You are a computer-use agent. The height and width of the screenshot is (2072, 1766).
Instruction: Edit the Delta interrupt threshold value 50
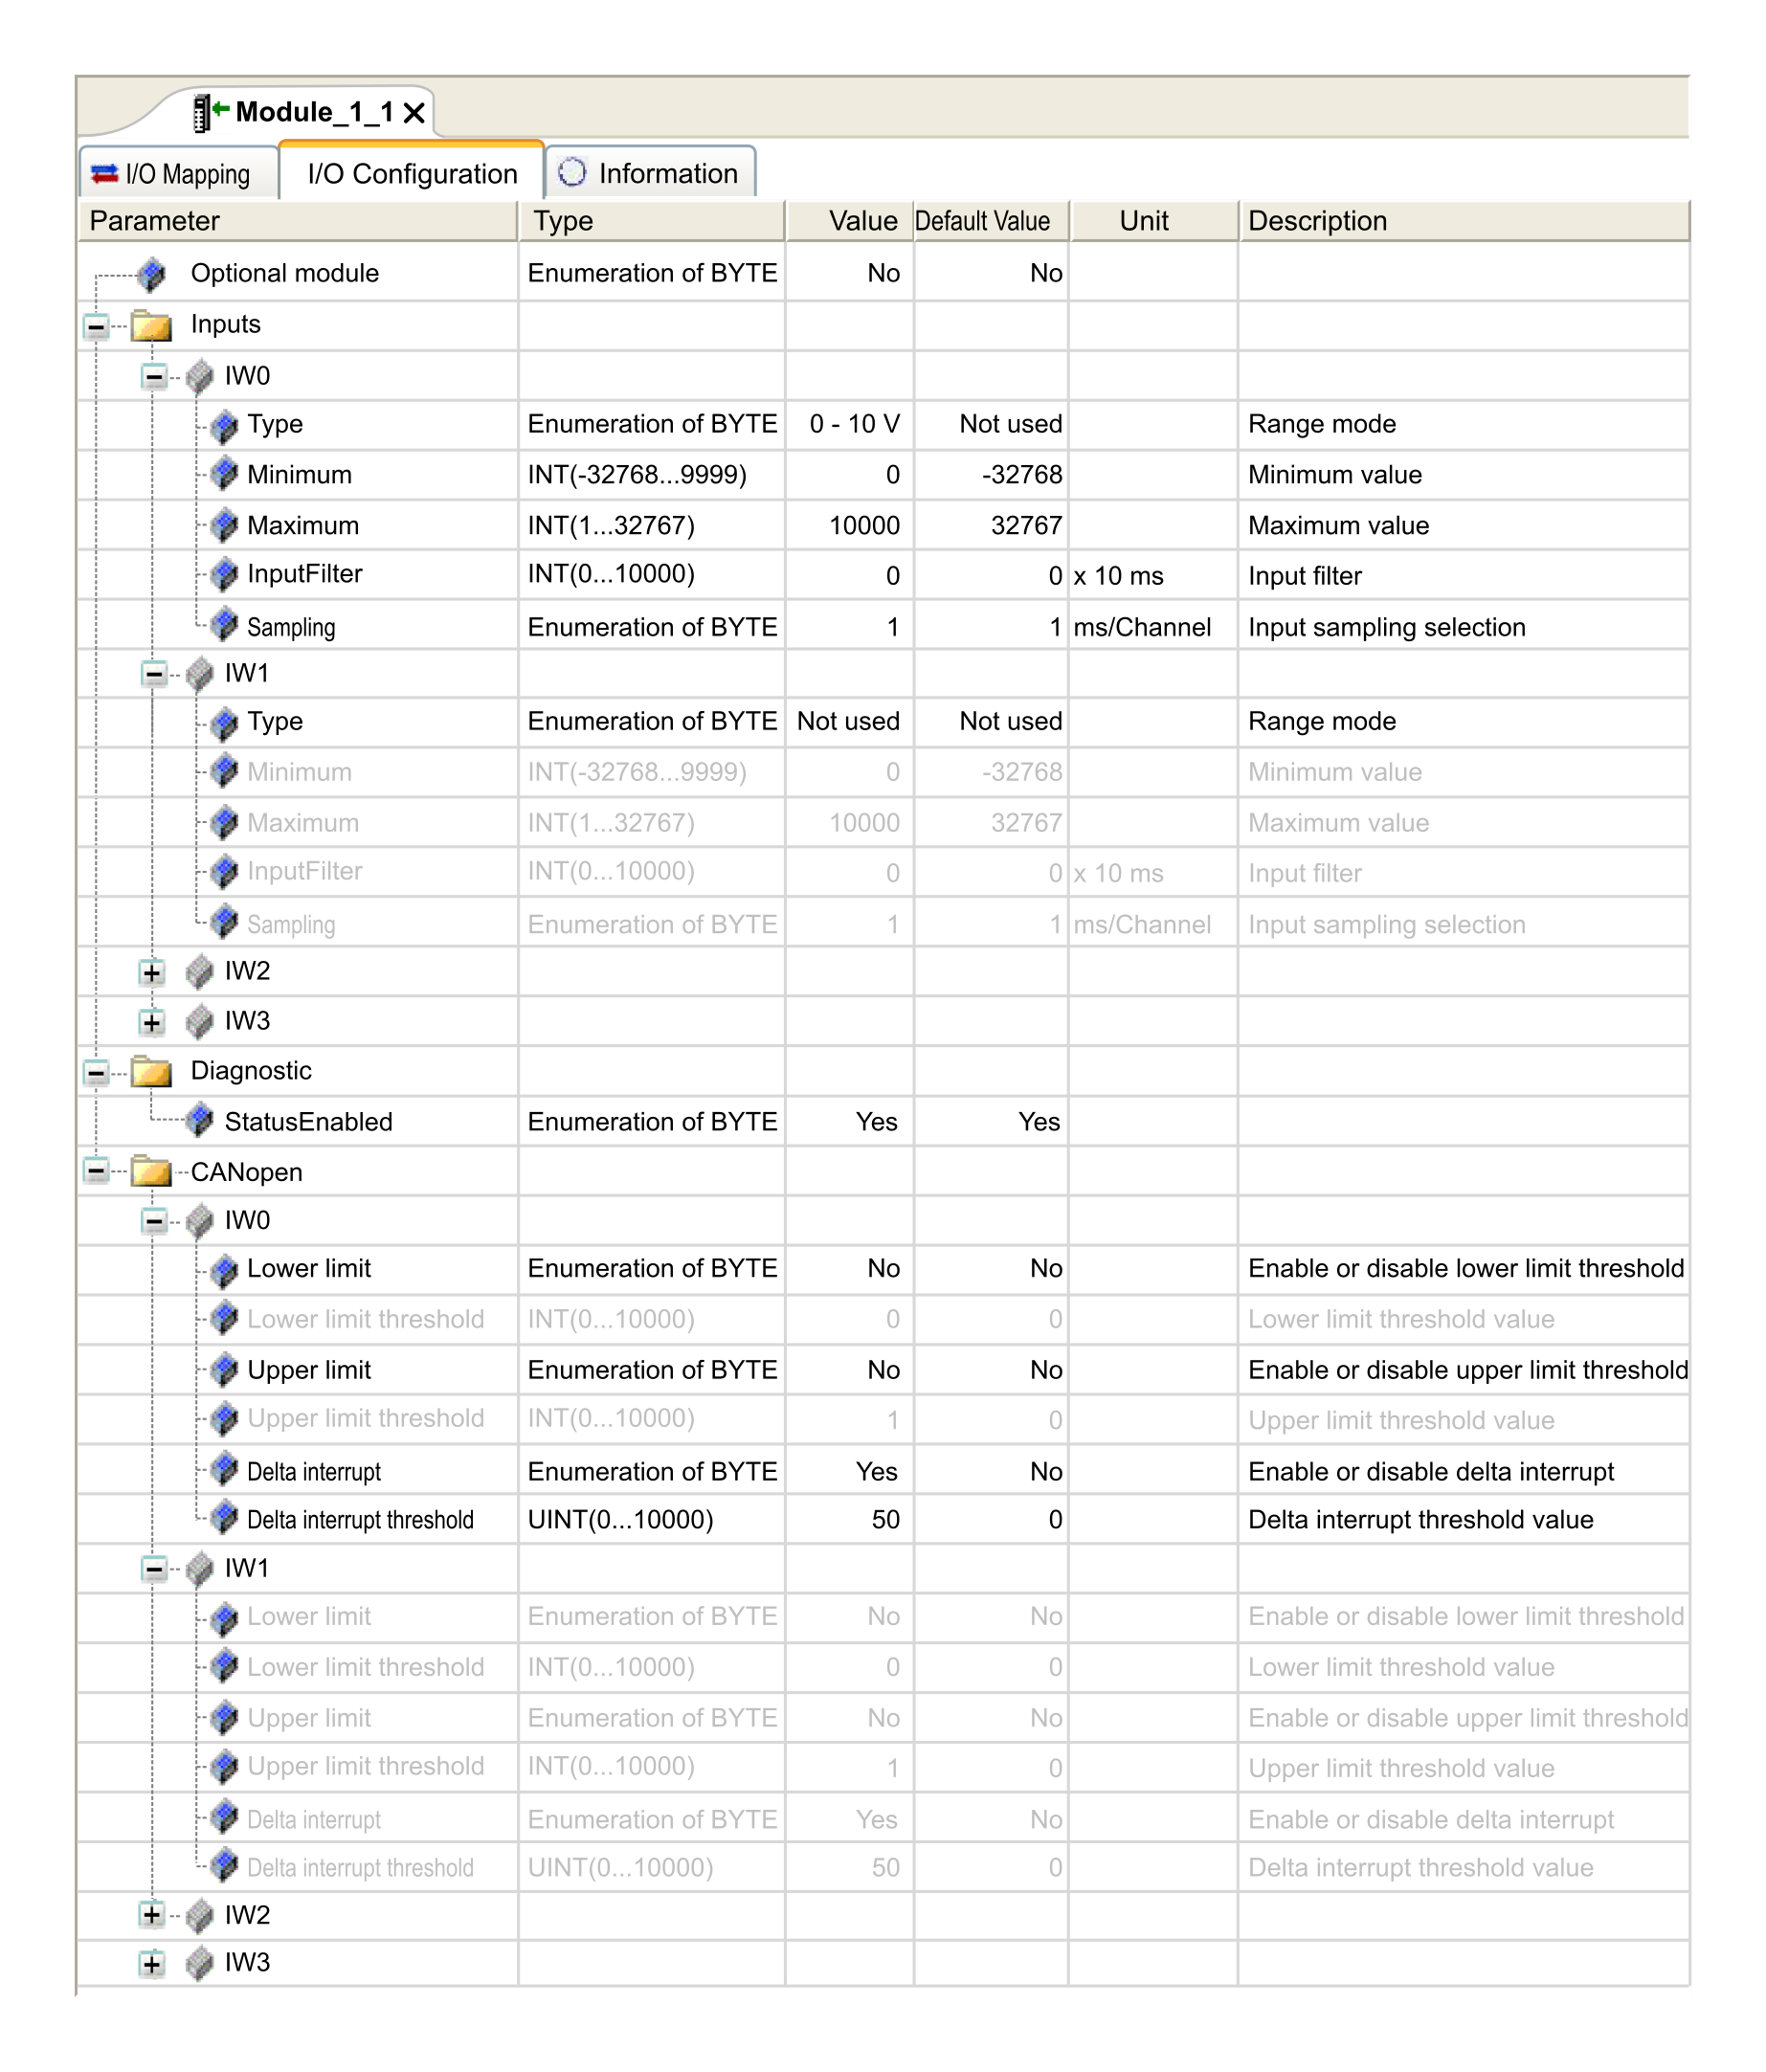pos(849,1519)
